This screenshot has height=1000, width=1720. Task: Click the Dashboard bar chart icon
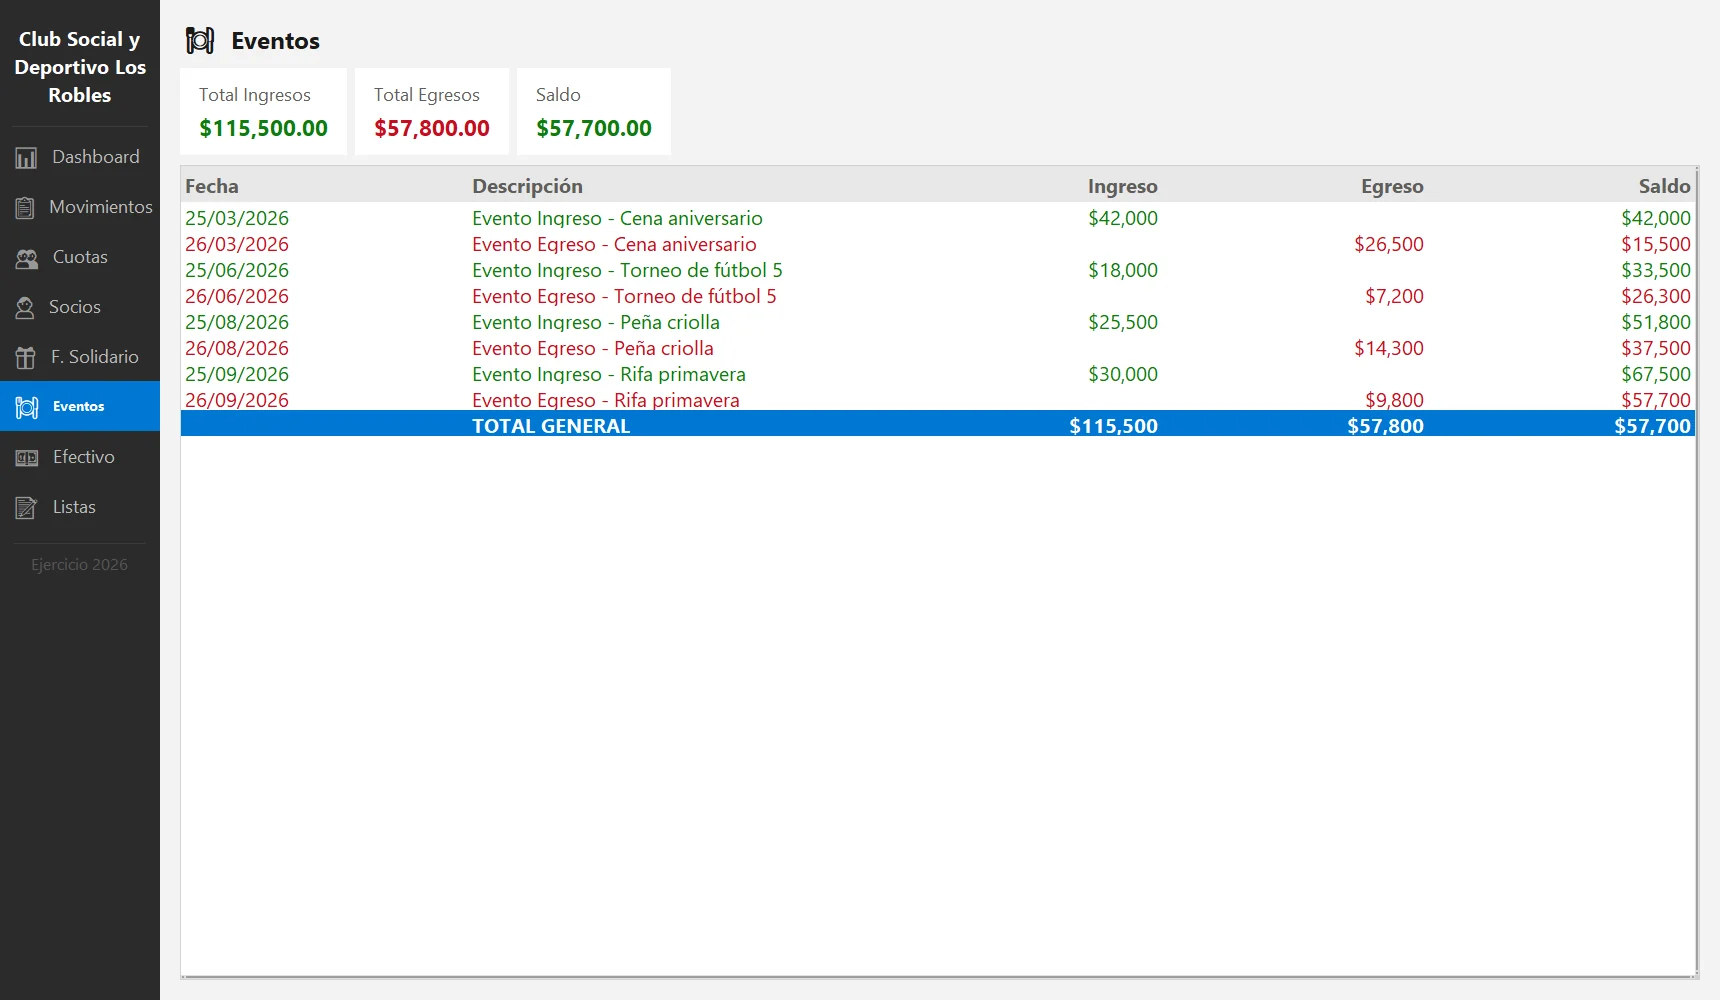coord(26,157)
